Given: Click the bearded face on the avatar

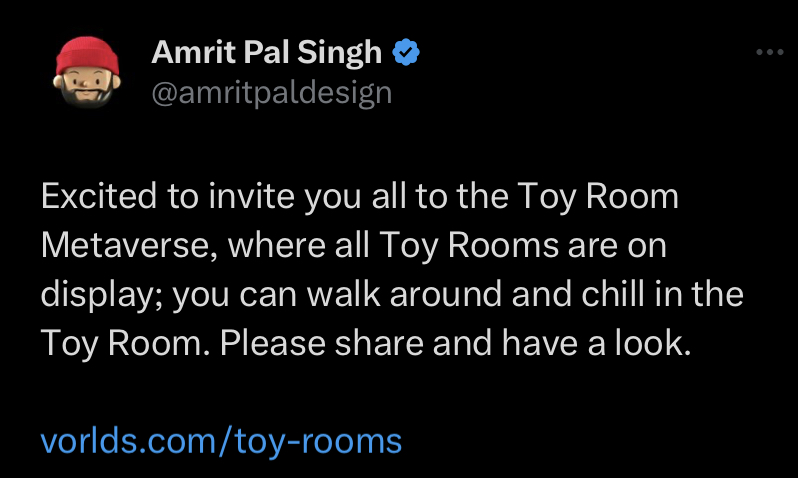Looking at the screenshot, I should 86,89.
